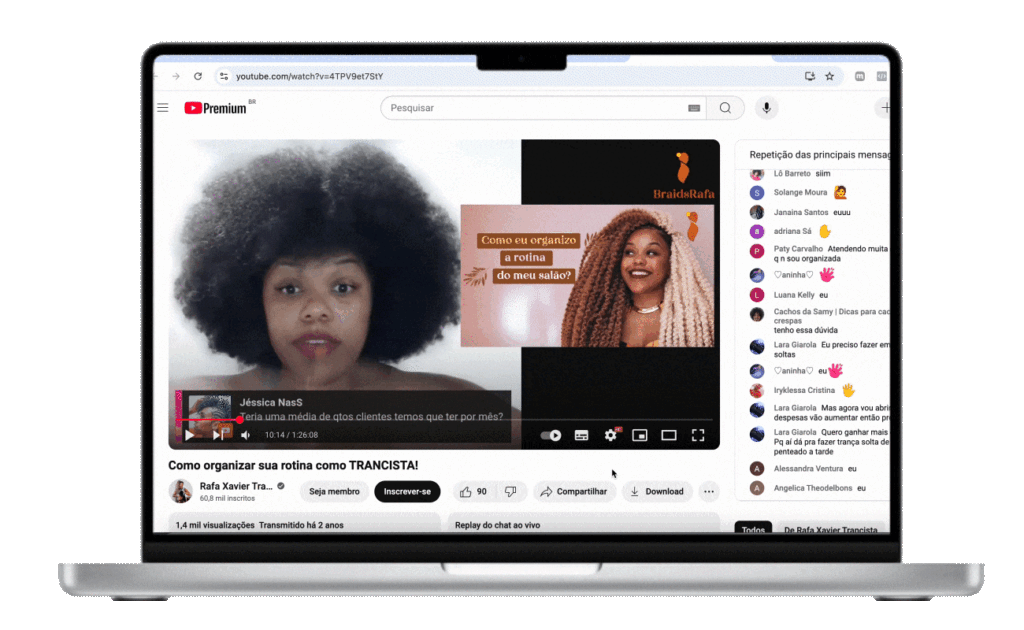
Task: Click the Pesquisar search field
Action: point(530,108)
